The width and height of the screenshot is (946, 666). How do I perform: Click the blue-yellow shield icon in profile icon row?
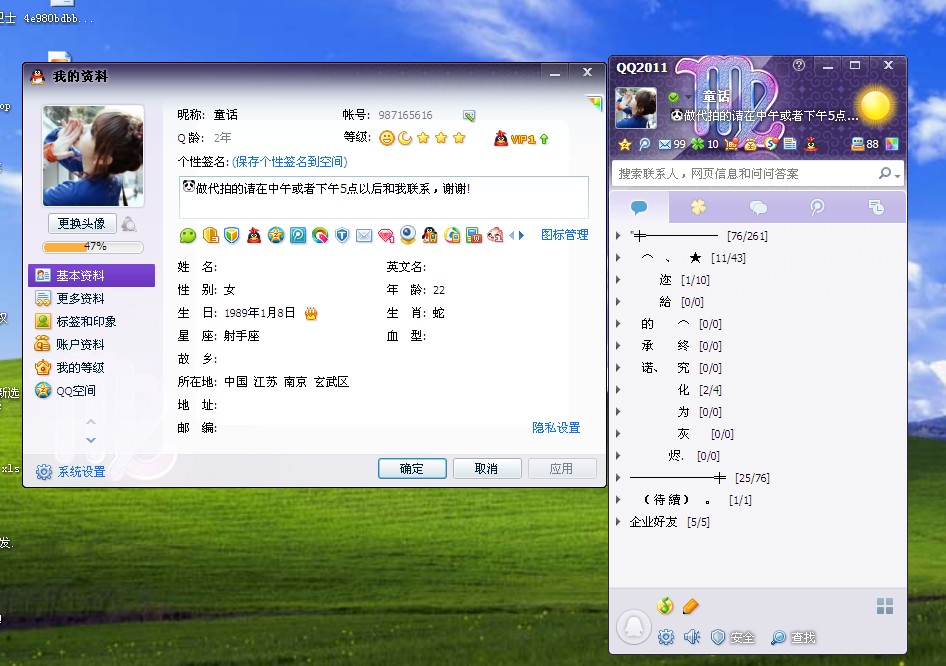tap(232, 235)
